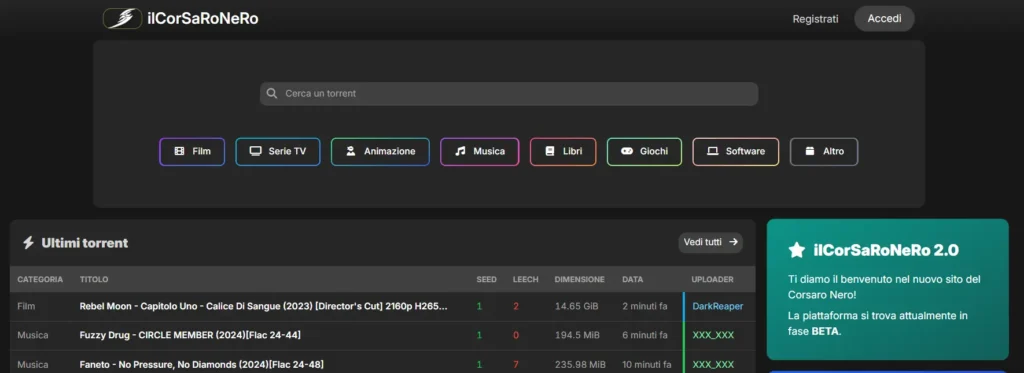Click the 2 minuti fa date
This screenshot has height=373, width=1024.
point(645,306)
